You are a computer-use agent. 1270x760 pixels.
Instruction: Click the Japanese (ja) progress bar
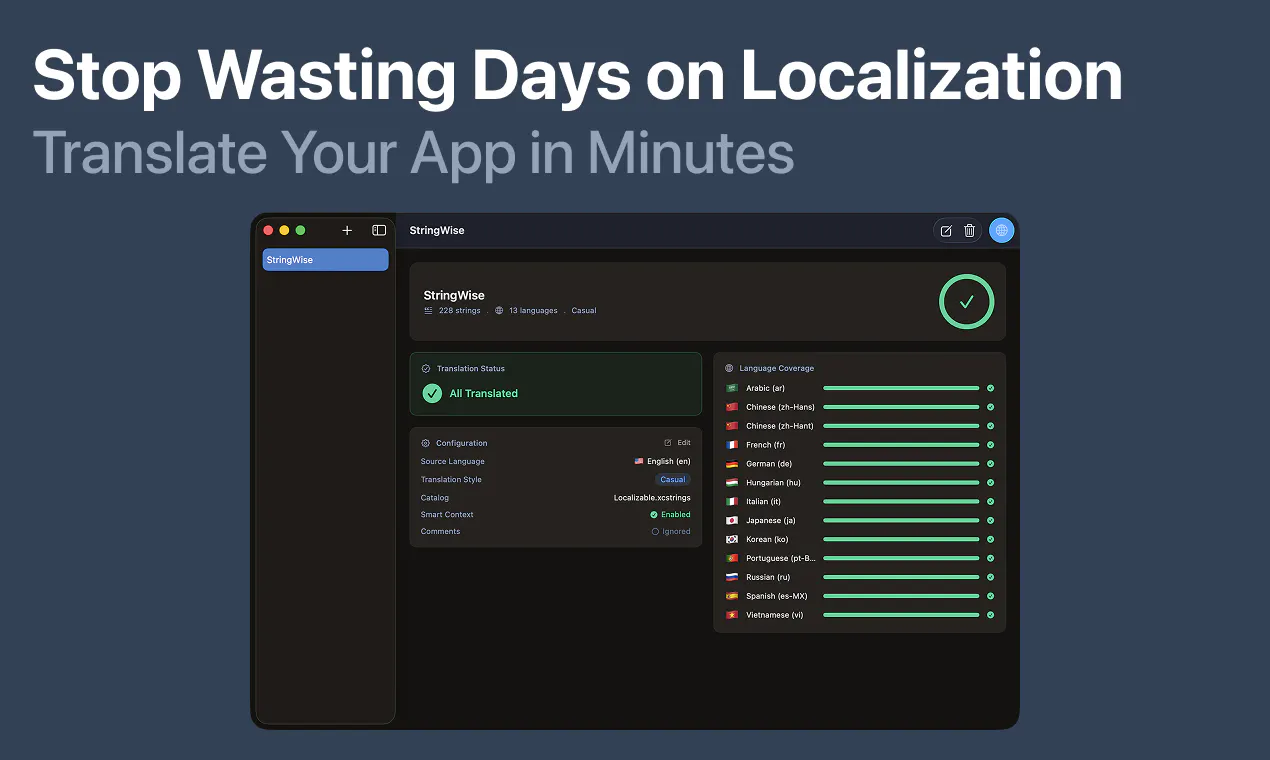pos(901,521)
